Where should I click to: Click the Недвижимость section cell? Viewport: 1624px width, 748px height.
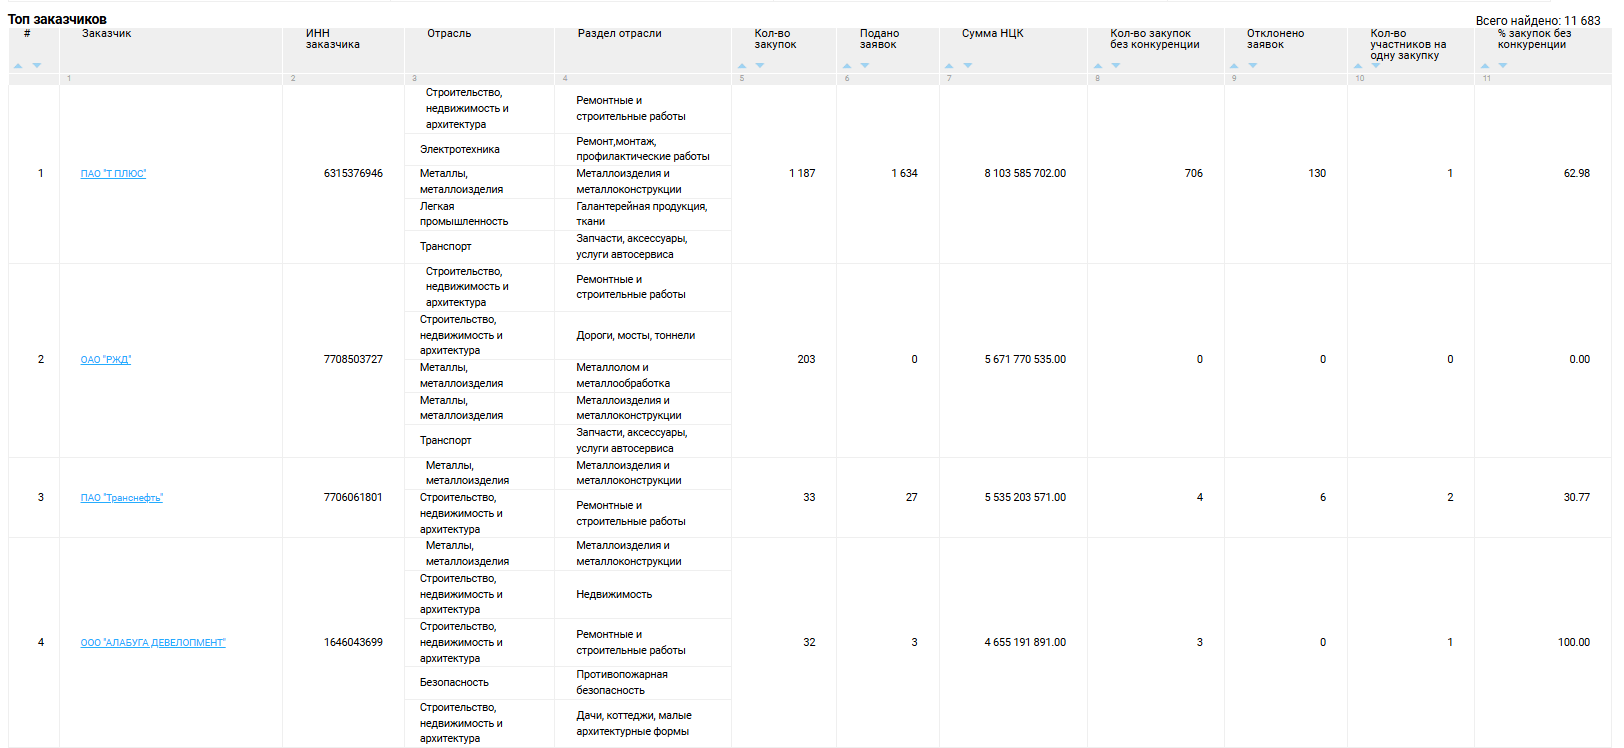pyautogui.click(x=614, y=595)
